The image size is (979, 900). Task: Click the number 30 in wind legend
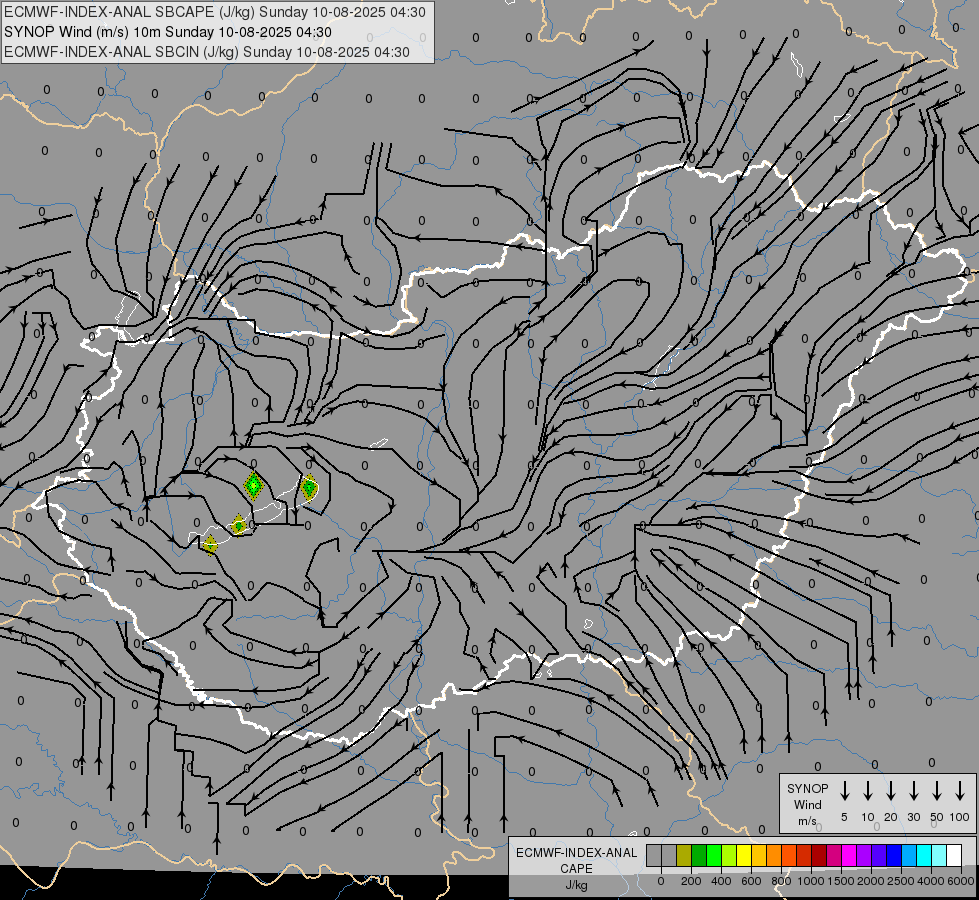click(x=913, y=817)
